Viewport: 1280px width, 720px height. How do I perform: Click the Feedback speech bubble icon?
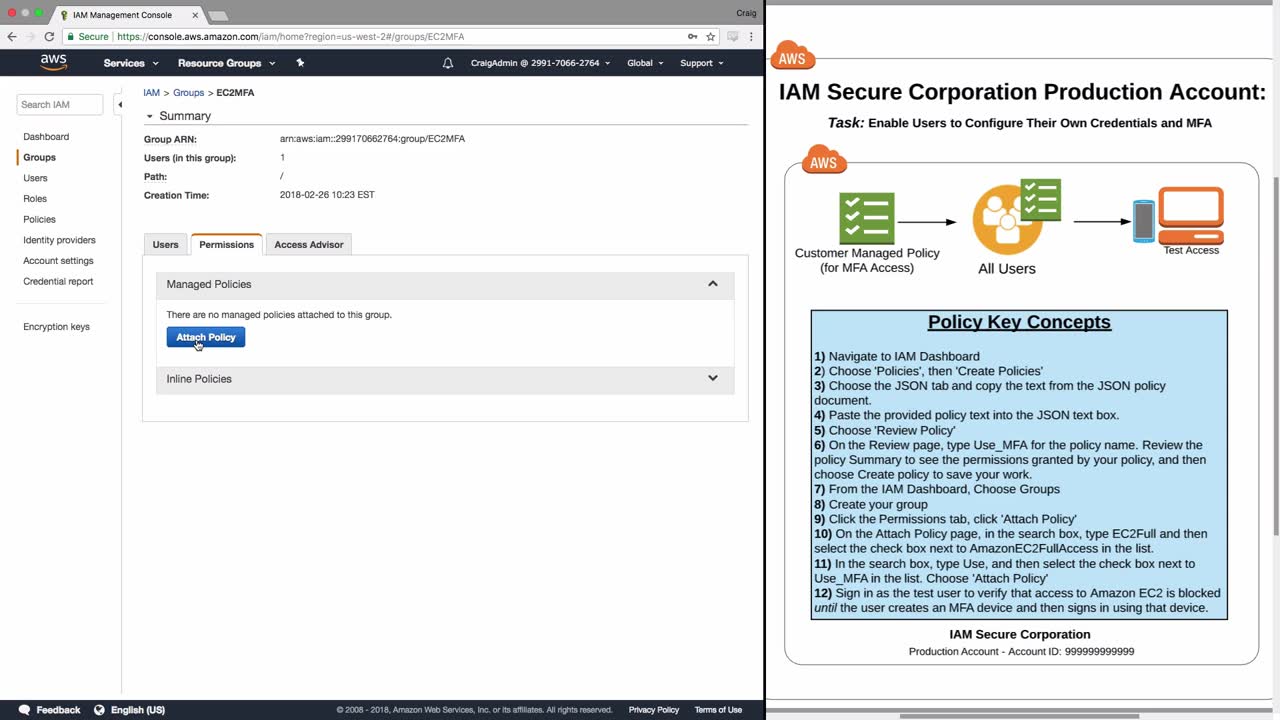pyautogui.click(x=25, y=710)
